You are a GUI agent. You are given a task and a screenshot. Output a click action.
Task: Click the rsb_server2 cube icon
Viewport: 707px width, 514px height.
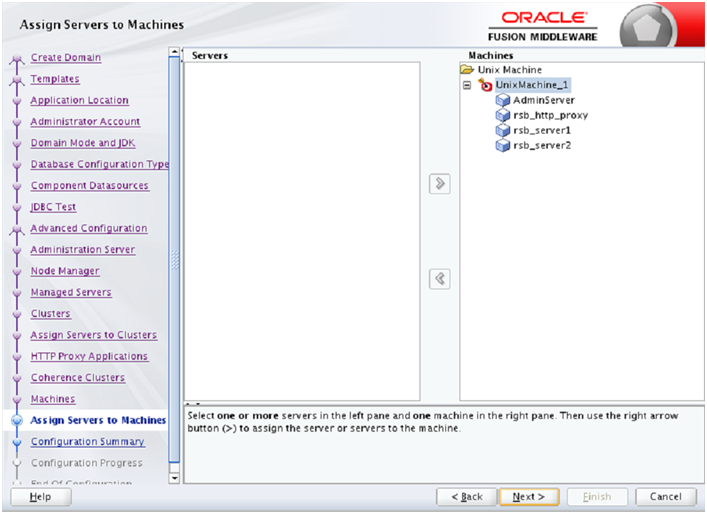[503, 145]
